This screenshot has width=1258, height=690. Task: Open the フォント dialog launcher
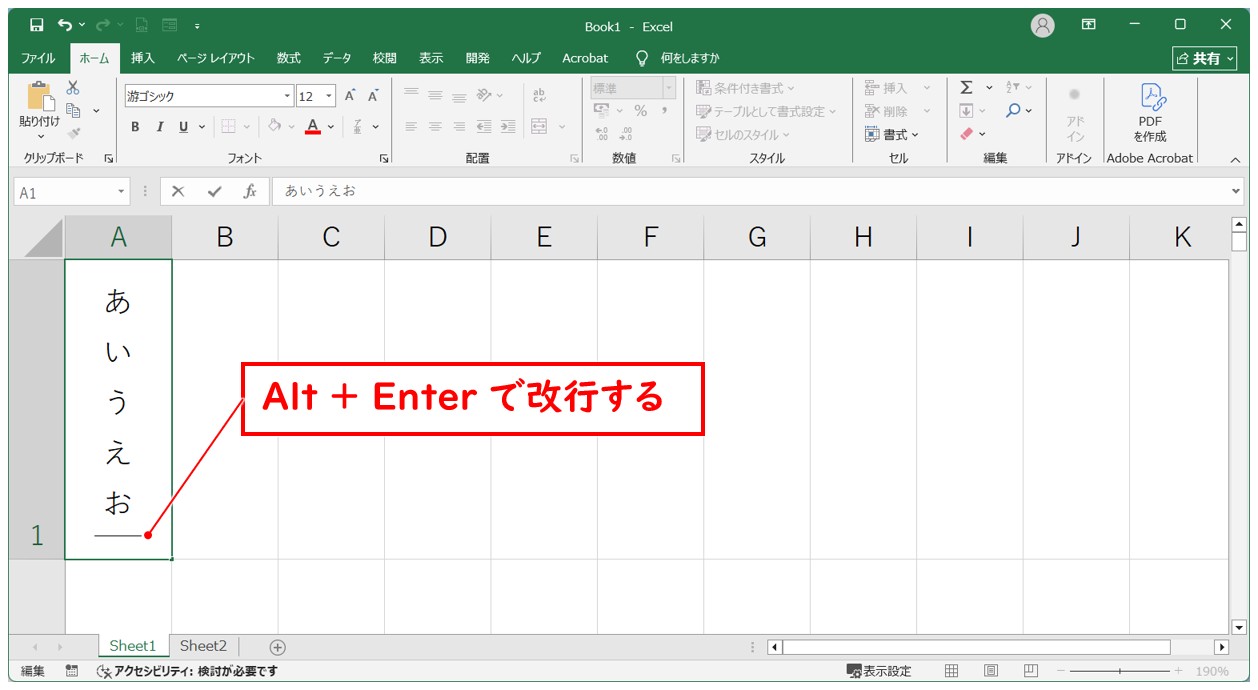(384, 159)
